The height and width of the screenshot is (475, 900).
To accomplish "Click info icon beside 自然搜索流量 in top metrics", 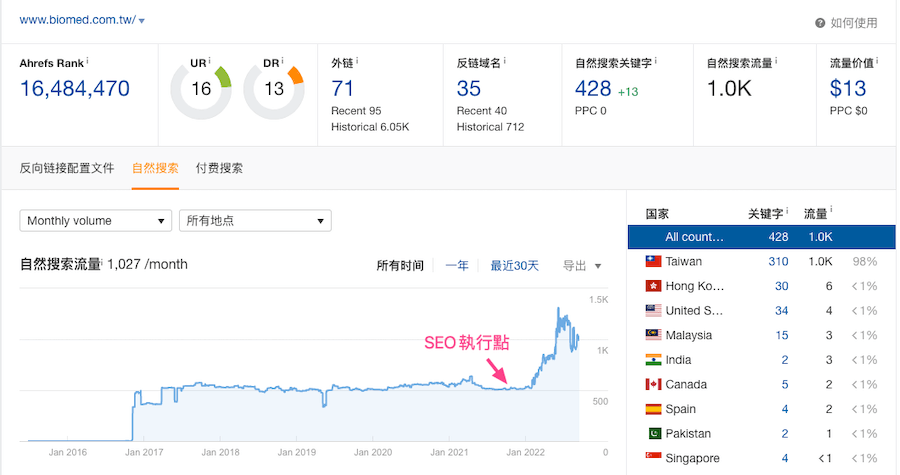I will pyautogui.click(x=776, y=60).
